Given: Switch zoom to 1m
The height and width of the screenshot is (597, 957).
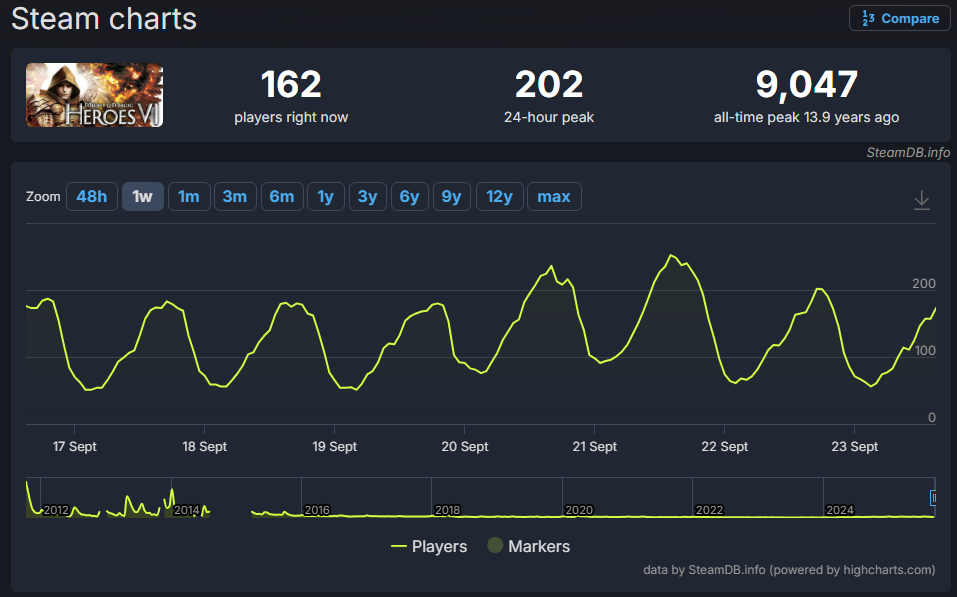Looking at the screenshot, I should click(x=189, y=197).
